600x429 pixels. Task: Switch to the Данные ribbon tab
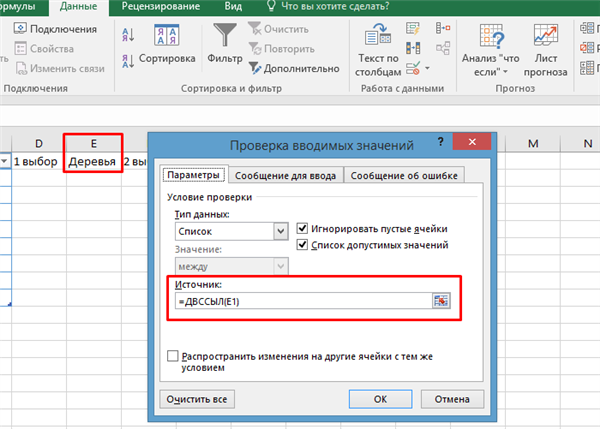(x=78, y=7)
